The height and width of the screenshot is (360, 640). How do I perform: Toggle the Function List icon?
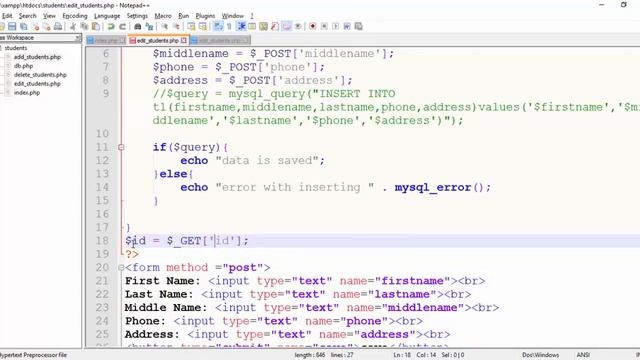[x=275, y=27]
